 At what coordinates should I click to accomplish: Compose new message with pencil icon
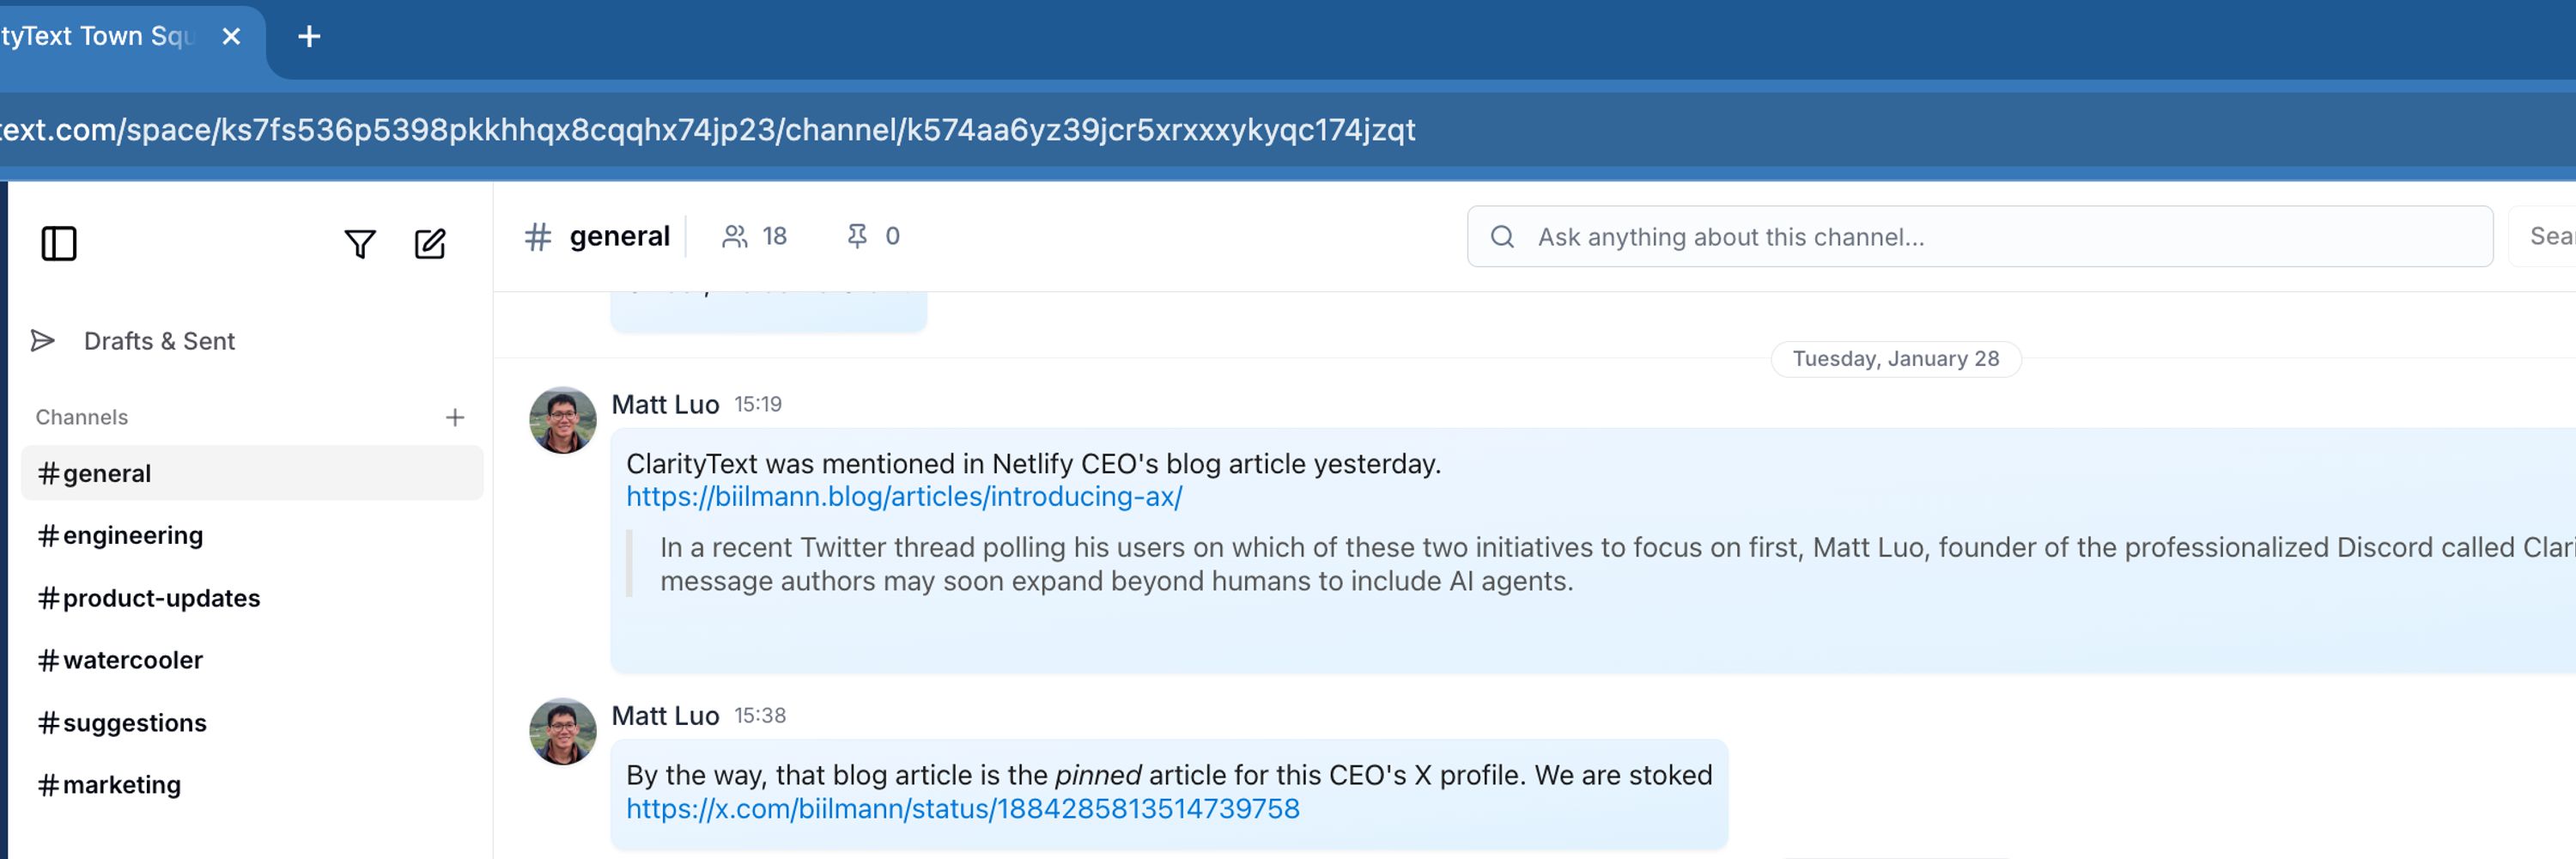coord(430,243)
